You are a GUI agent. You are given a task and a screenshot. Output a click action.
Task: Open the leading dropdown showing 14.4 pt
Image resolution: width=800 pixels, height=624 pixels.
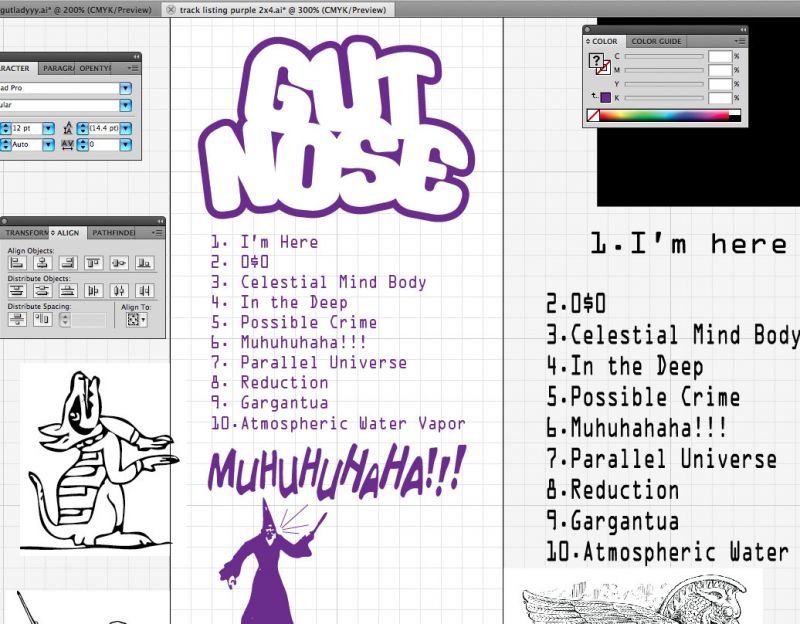point(127,129)
